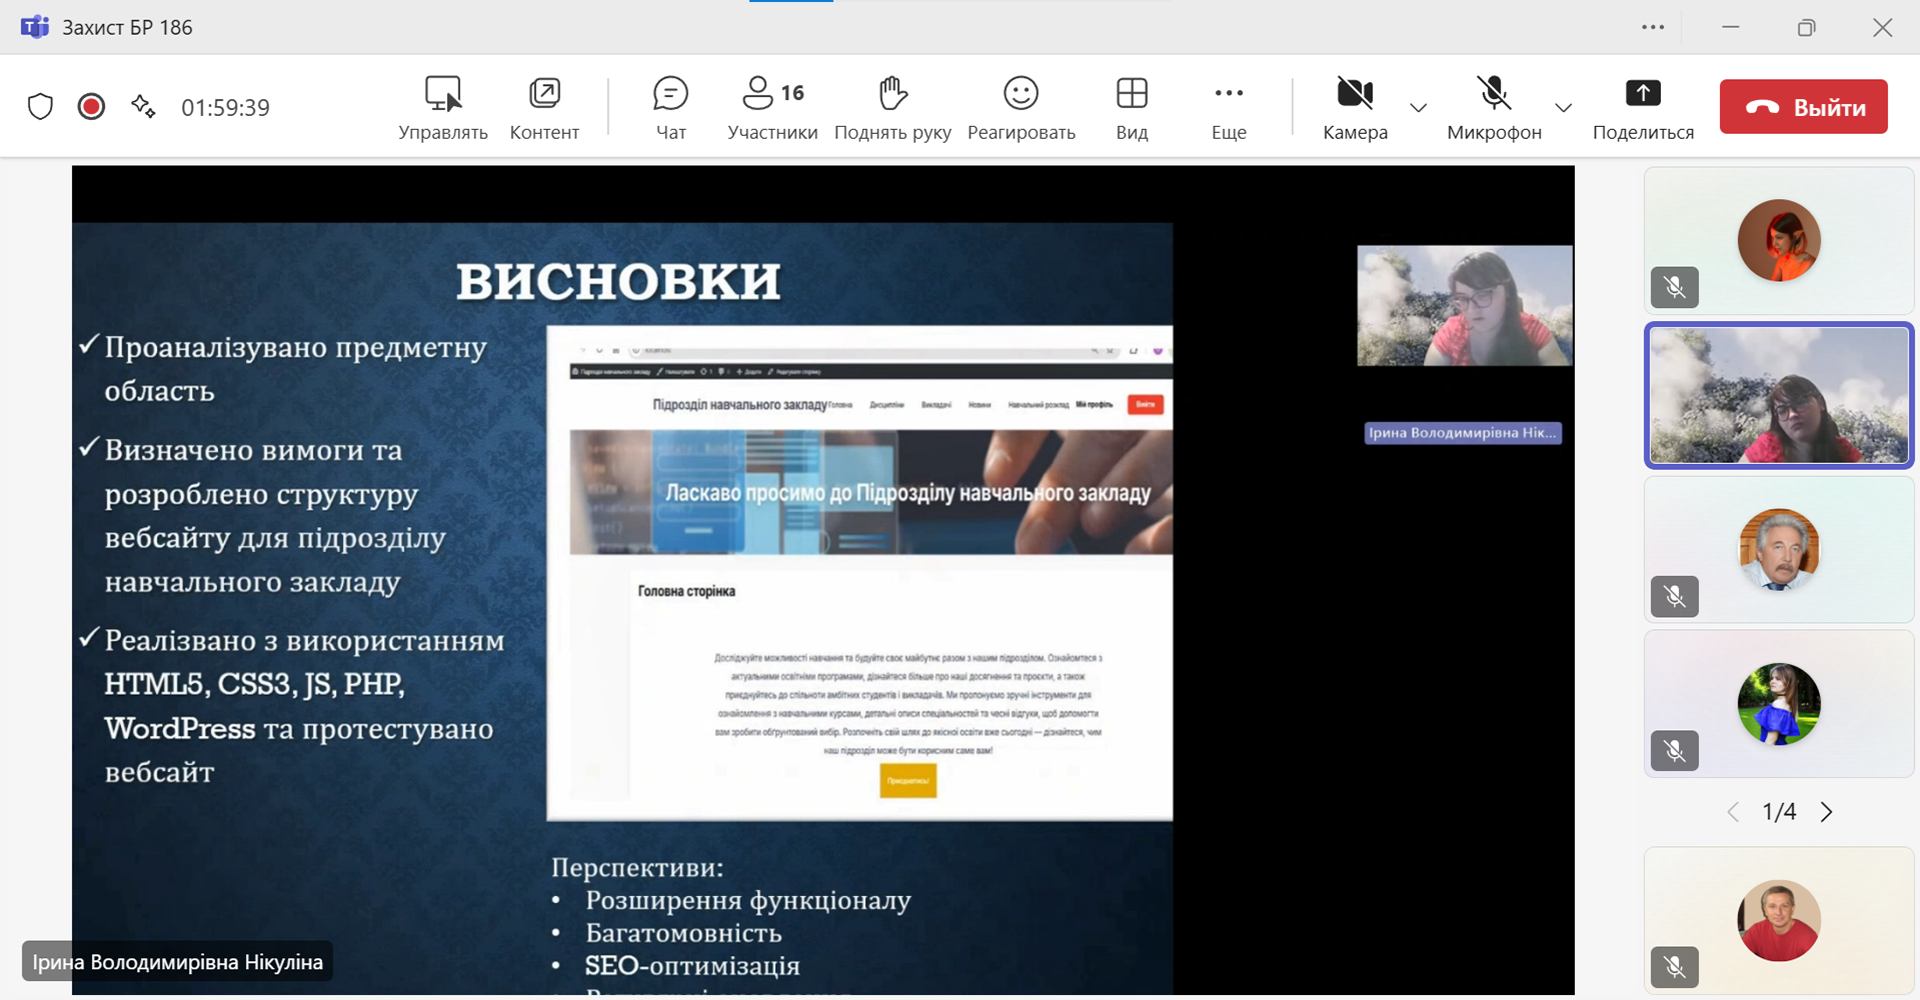Select the gray-haired man's participant tile
Viewport: 1920px width, 1000px height.
click(x=1779, y=549)
